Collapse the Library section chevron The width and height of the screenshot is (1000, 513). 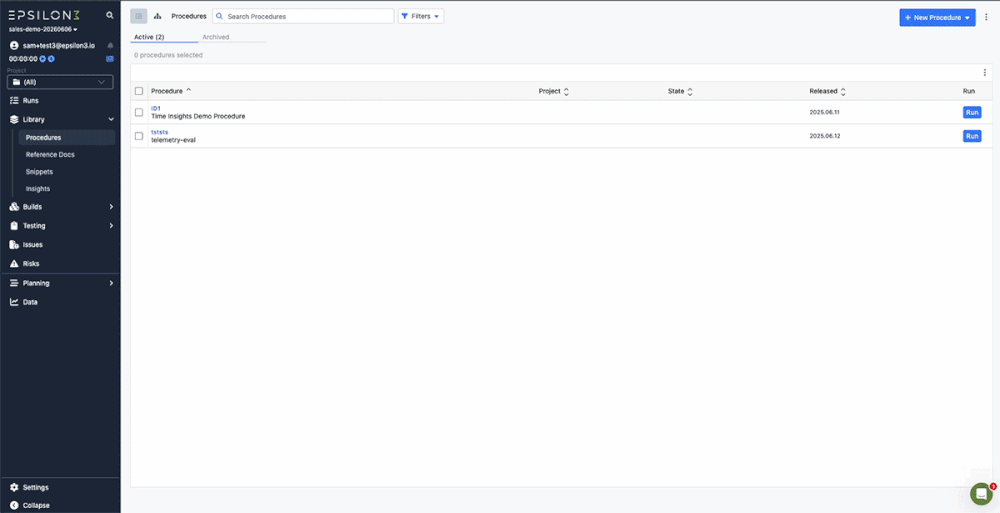coord(111,119)
